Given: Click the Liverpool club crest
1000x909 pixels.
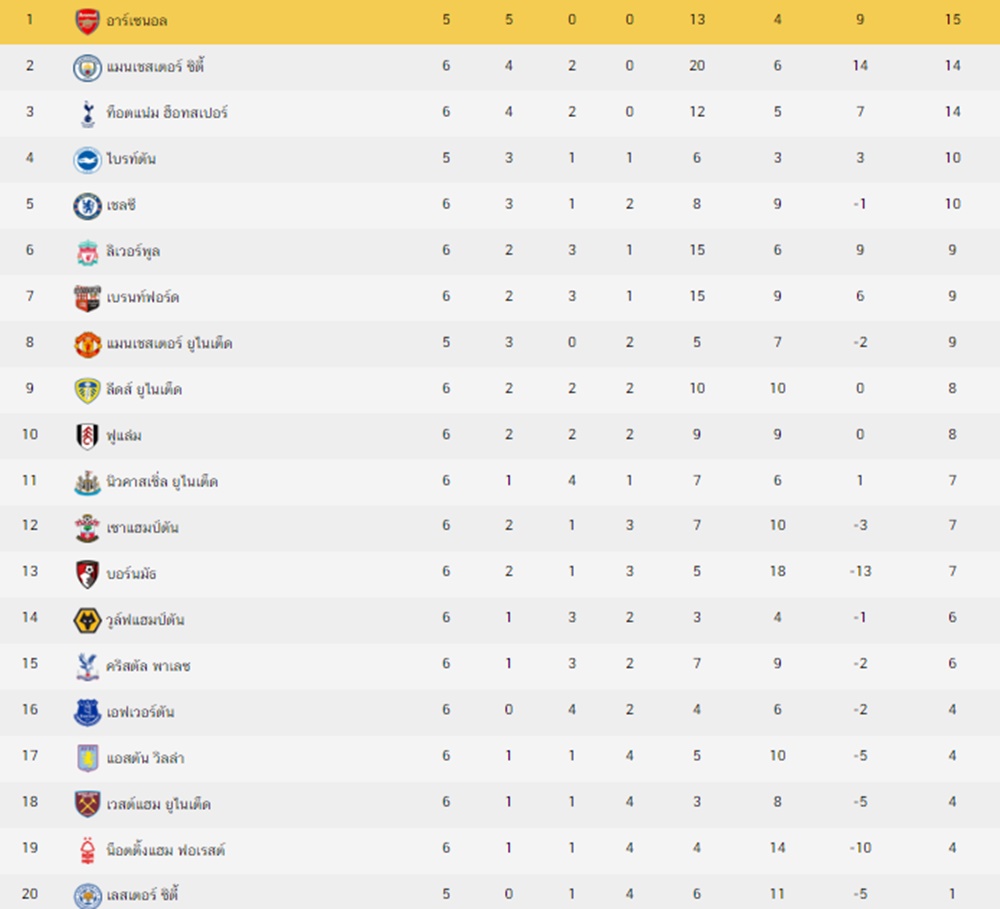Looking at the screenshot, I should pyautogui.click(x=87, y=252).
